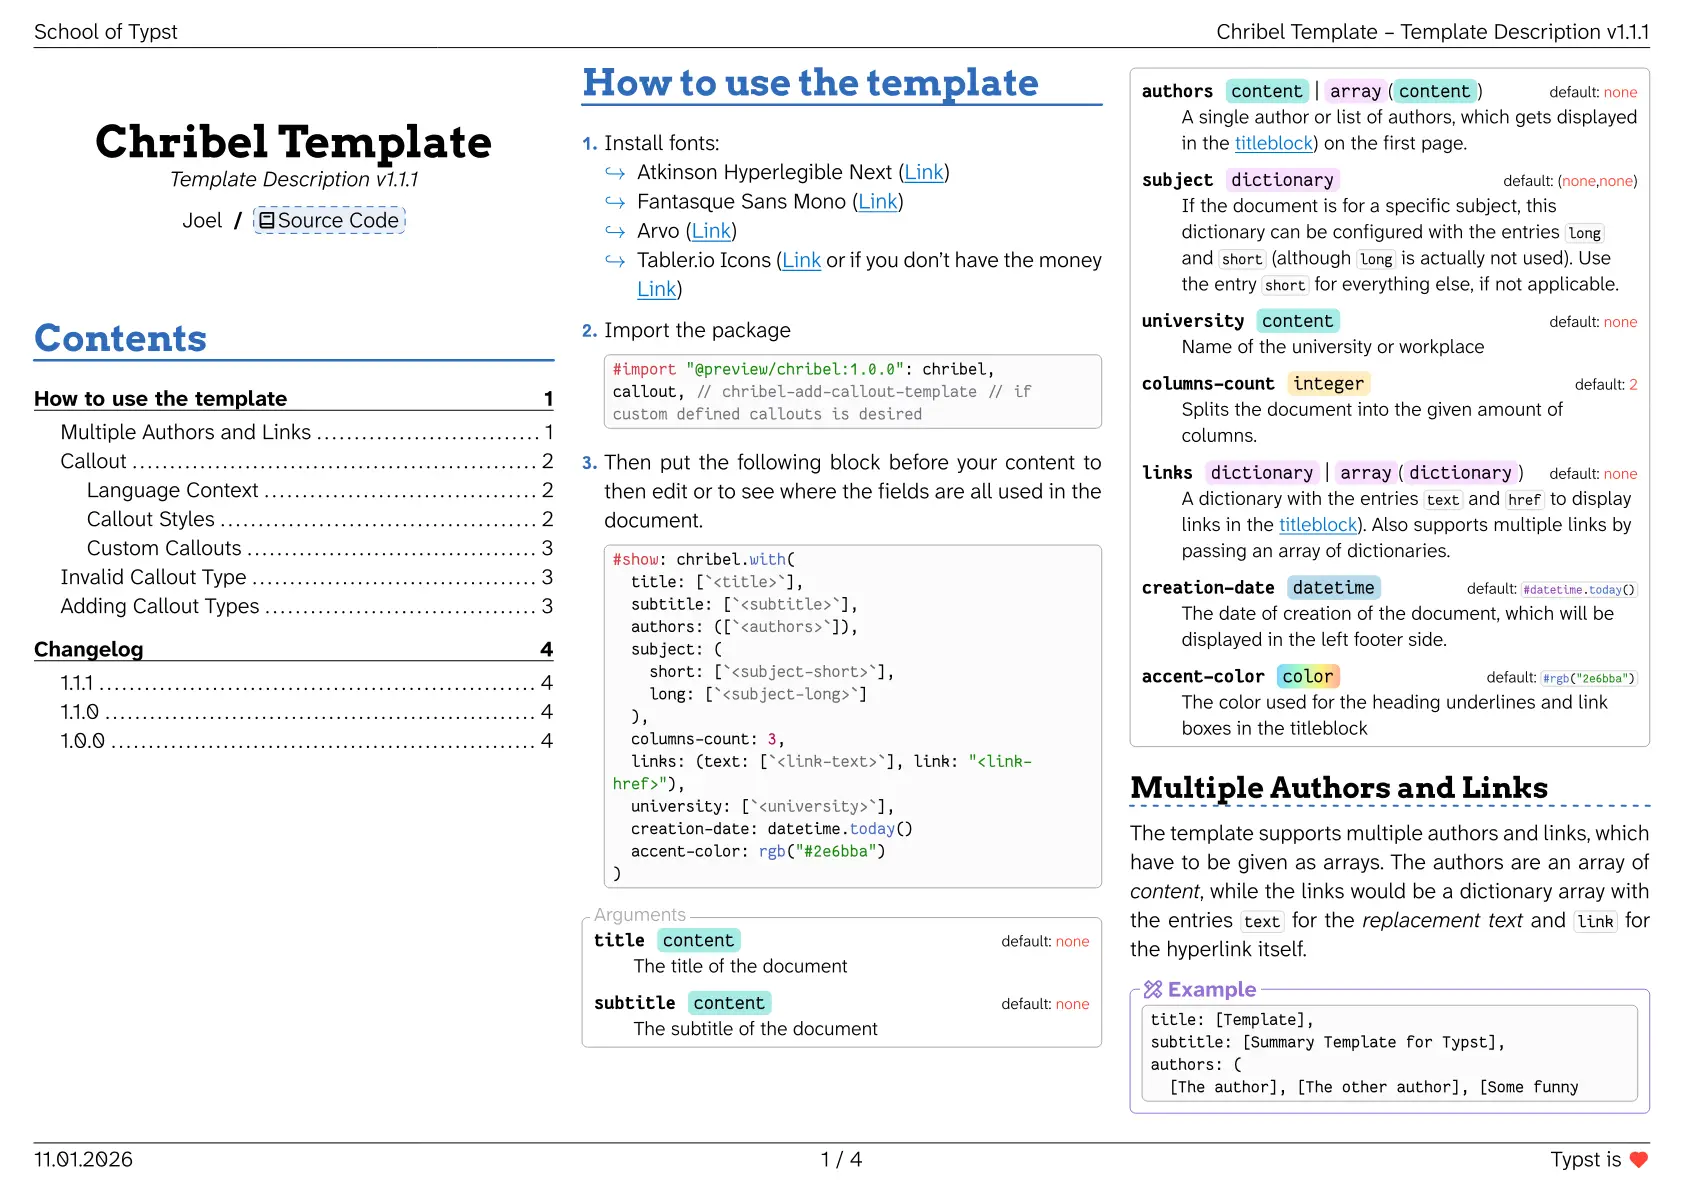This screenshot has height=1191, width=1684.
Task: Click the accent-color gradient color type badge
Action: 1307,677
